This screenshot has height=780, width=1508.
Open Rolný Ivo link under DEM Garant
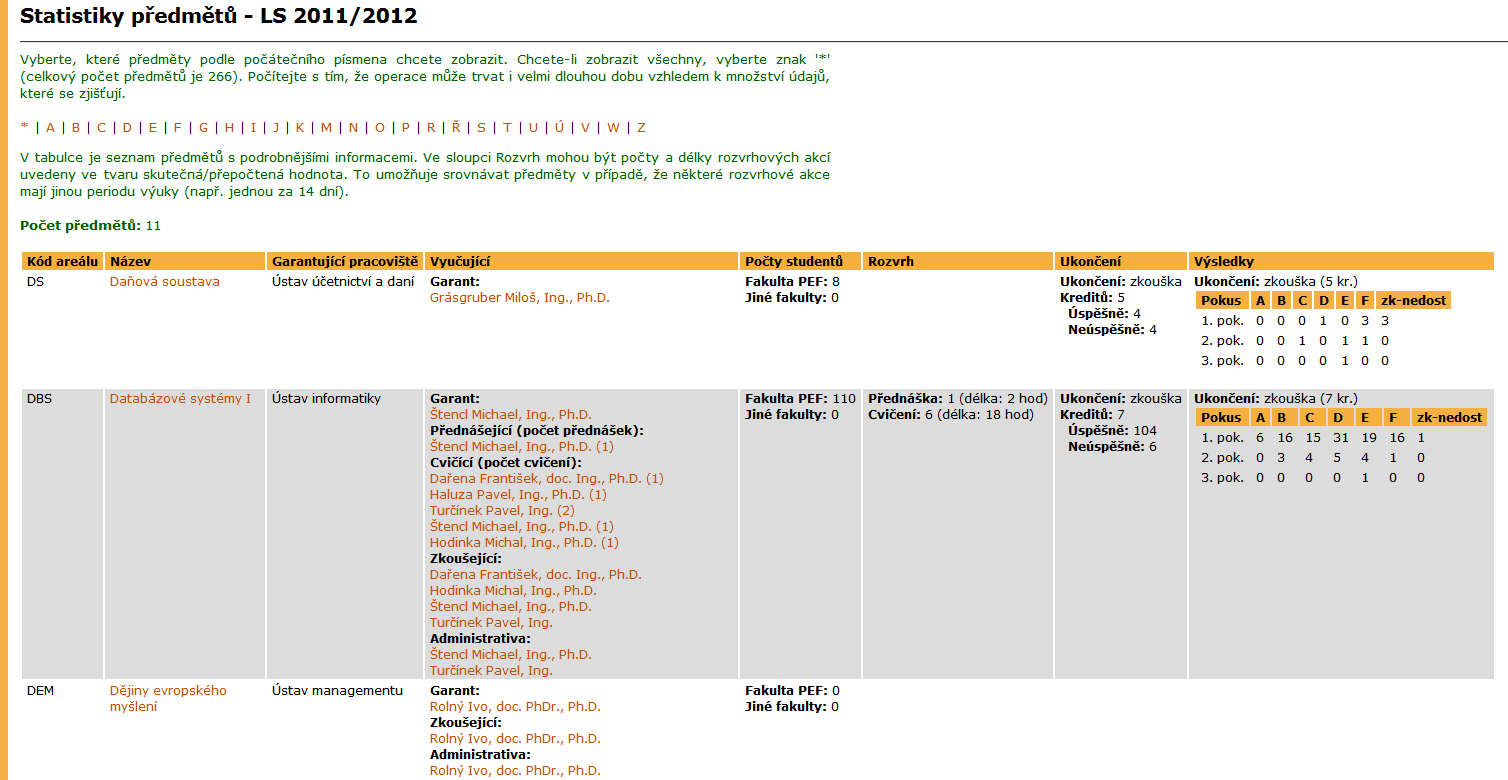coord(515,707)
